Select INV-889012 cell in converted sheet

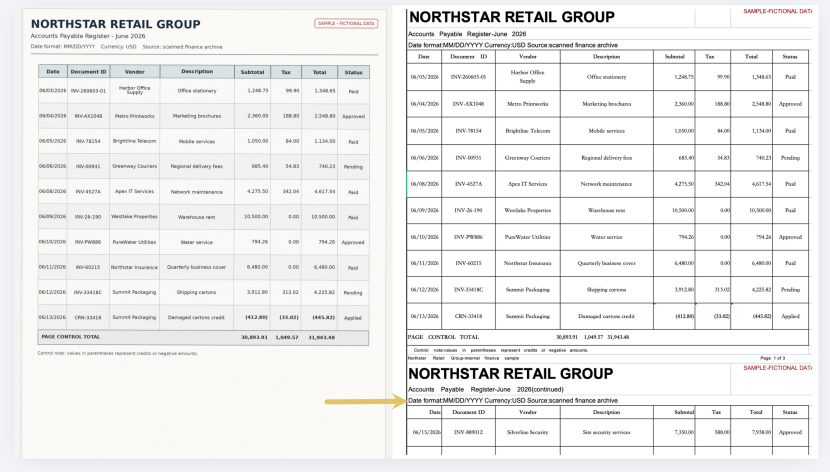468,432
